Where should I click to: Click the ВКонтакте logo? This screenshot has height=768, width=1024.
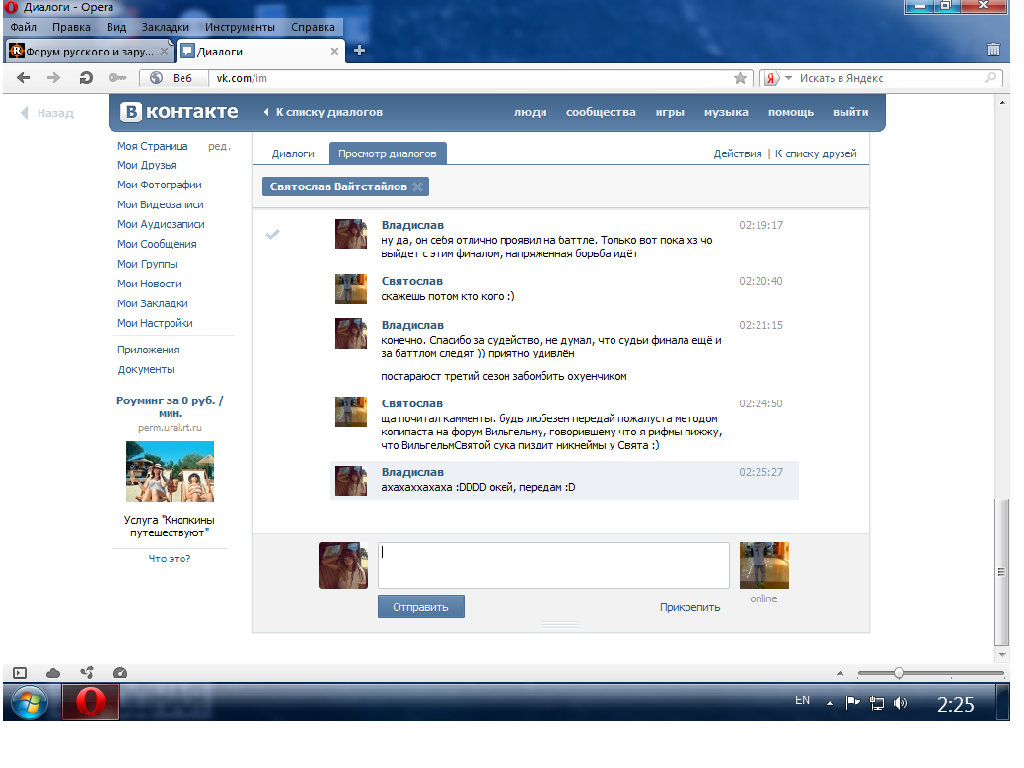(x=179, y=112)
